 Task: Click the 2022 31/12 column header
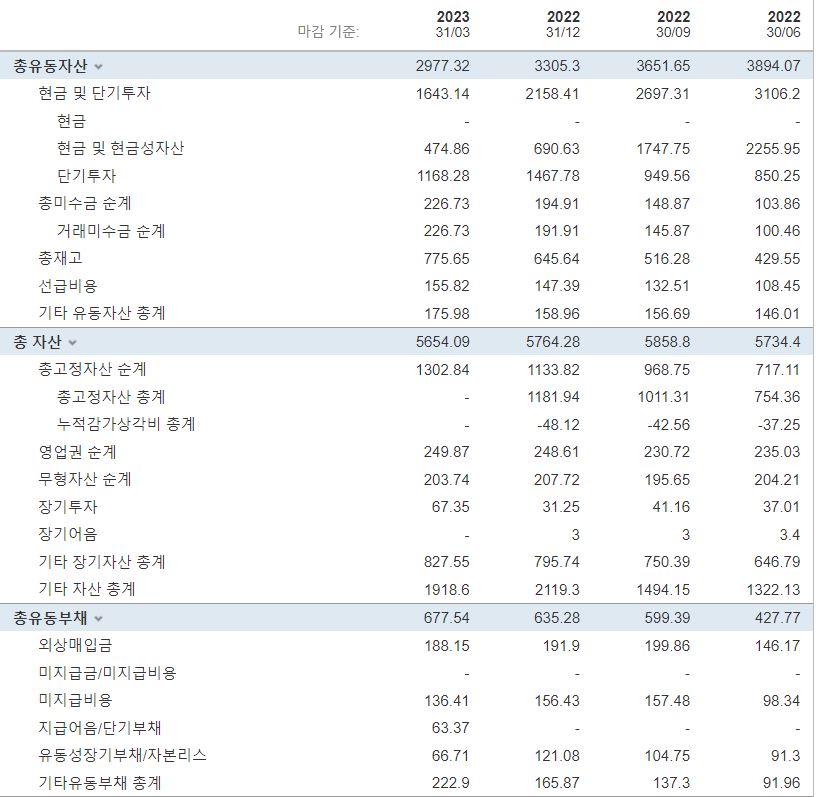point(563,24)
